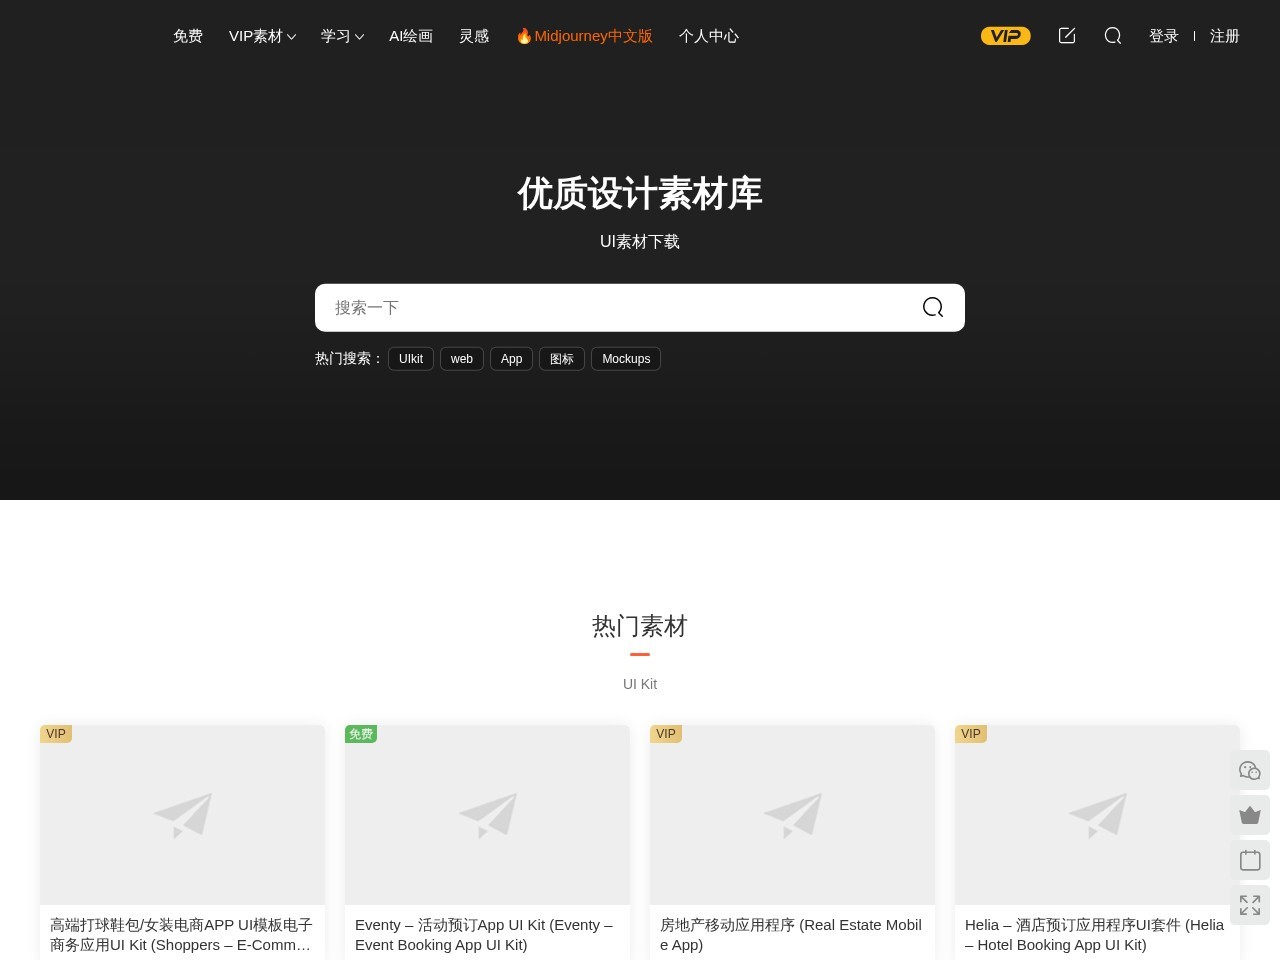Click the 热门素材 section heading
This screenshot has width=1280, height=960.
[x=640, y=626]
